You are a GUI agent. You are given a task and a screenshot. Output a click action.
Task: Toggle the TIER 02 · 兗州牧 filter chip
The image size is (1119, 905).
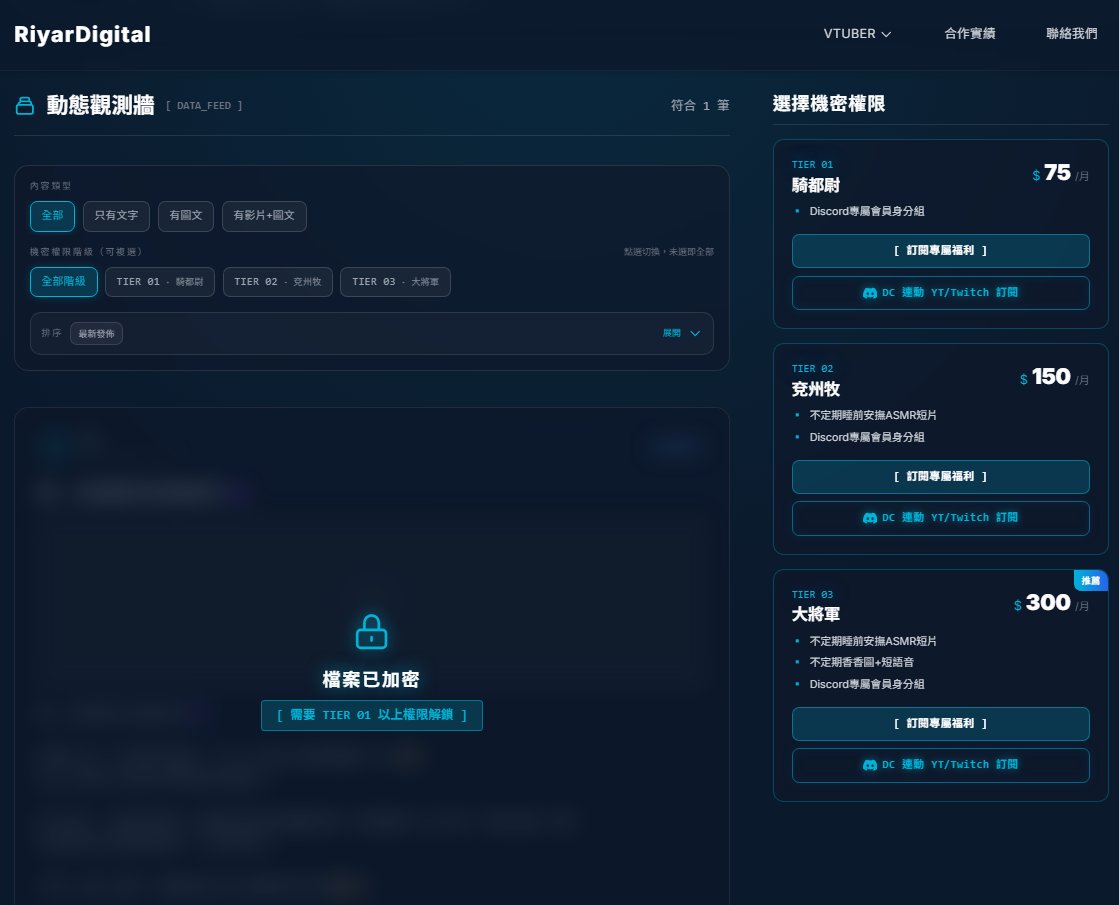(278, 282)
